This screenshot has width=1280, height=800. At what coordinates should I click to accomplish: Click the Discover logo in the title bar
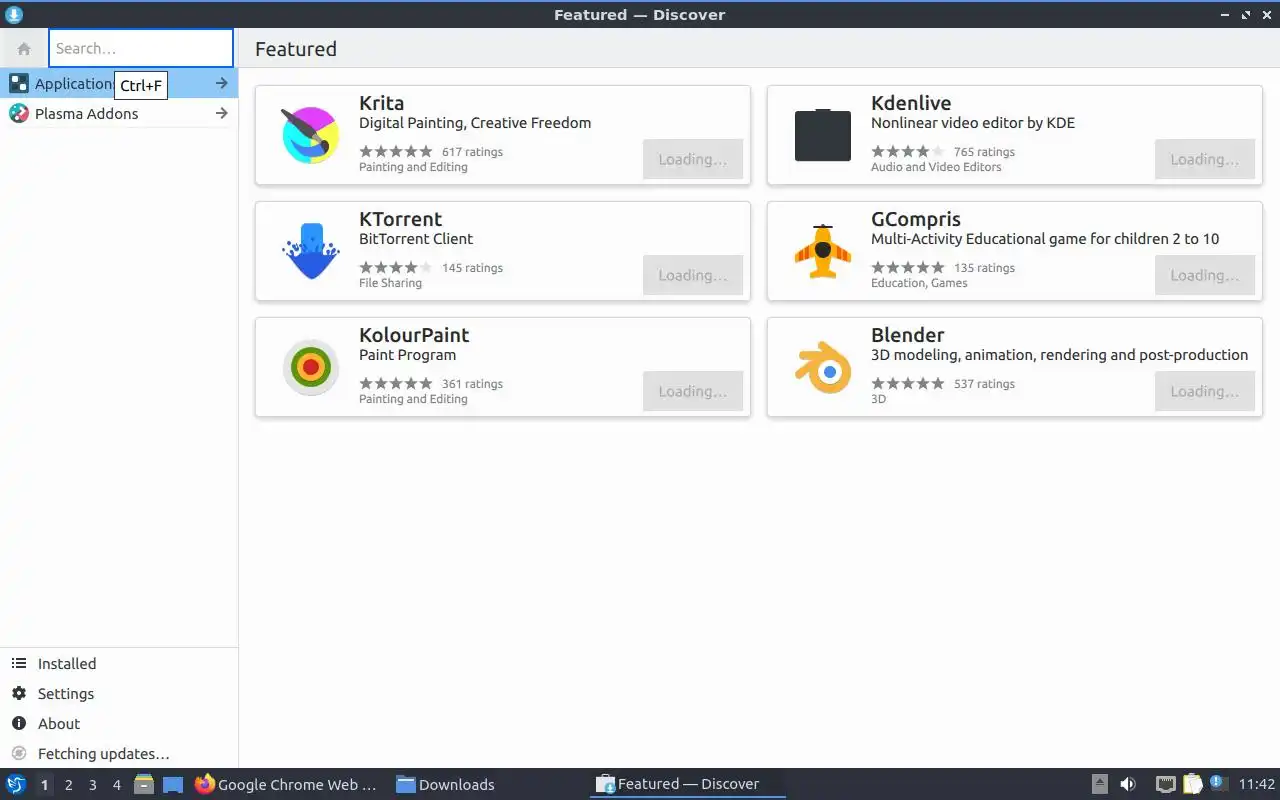point(13,14)
